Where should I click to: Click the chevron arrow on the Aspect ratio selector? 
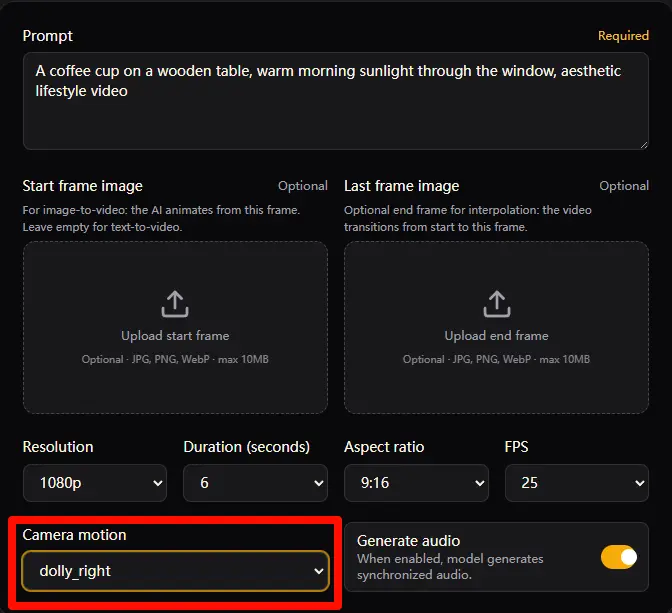[x=479, y=483]
